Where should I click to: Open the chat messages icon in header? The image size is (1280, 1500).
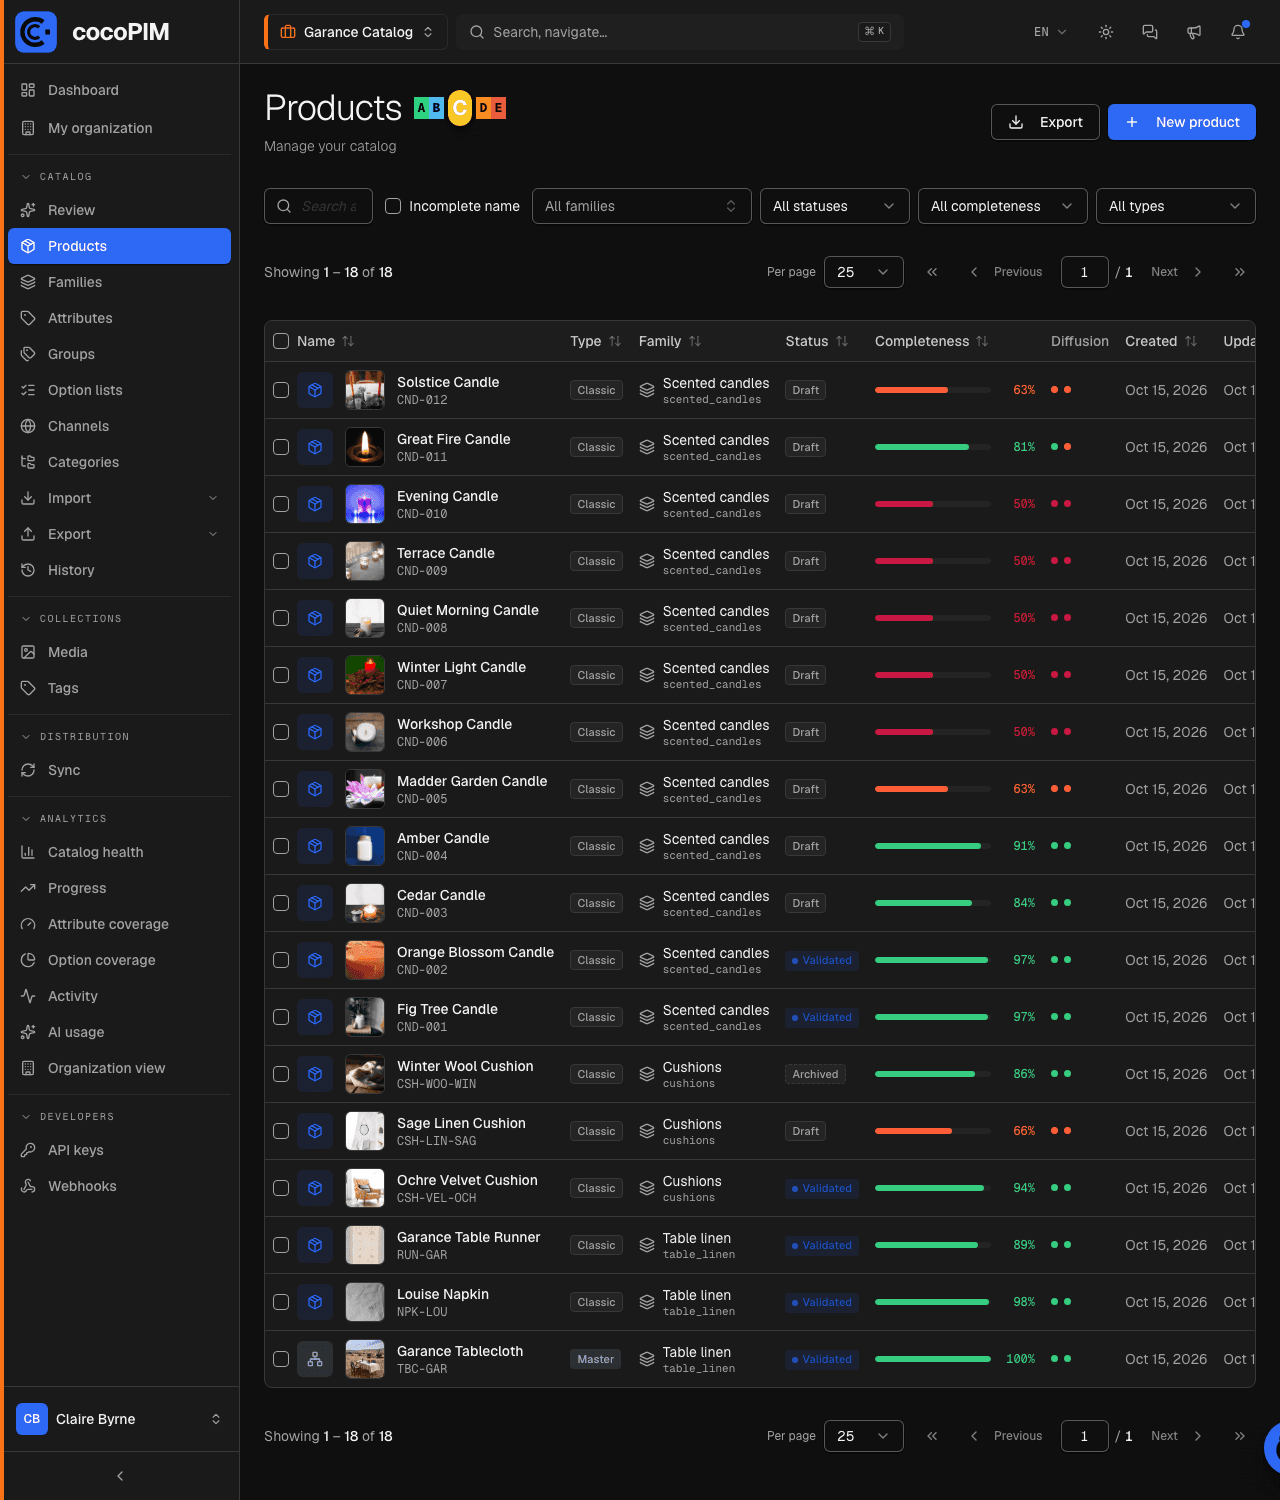click(x=1150, y=32)
